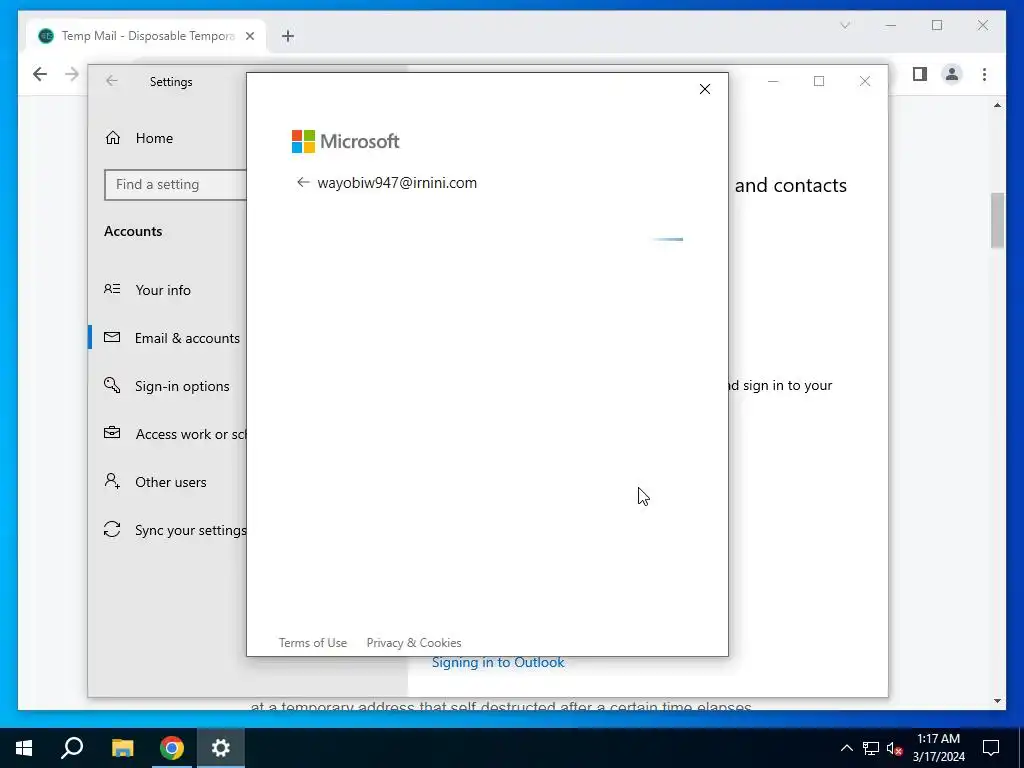Go forward in Chrome browser
This screenshot has height=768, width=1024.
click(x=72, y=74)
